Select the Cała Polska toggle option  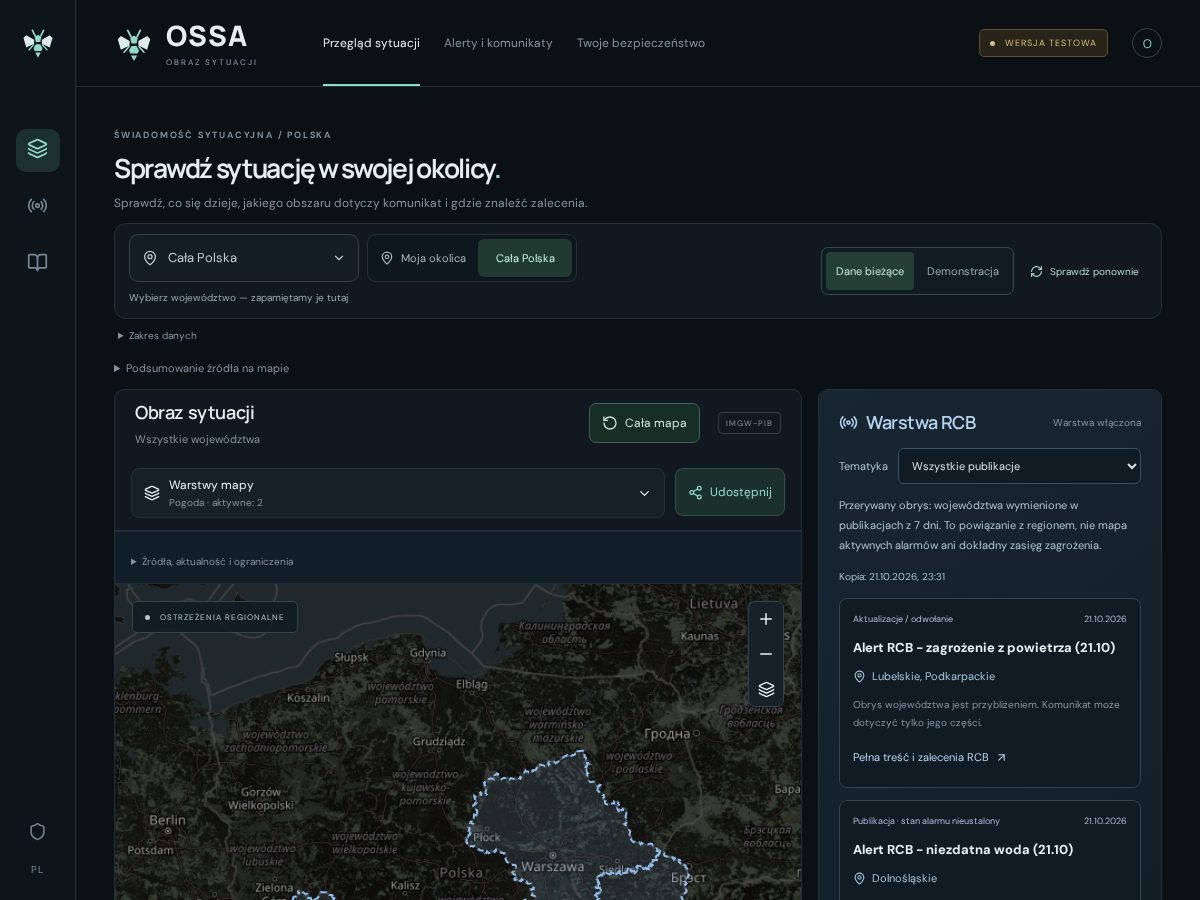(x=525, y=258)
